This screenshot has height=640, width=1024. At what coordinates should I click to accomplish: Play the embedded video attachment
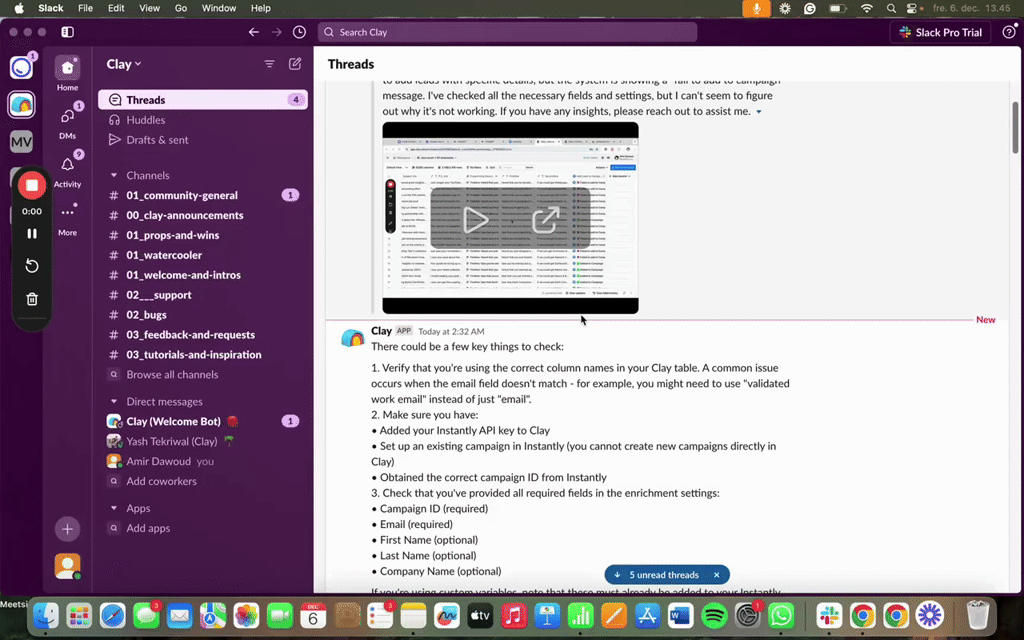[476, 219]
